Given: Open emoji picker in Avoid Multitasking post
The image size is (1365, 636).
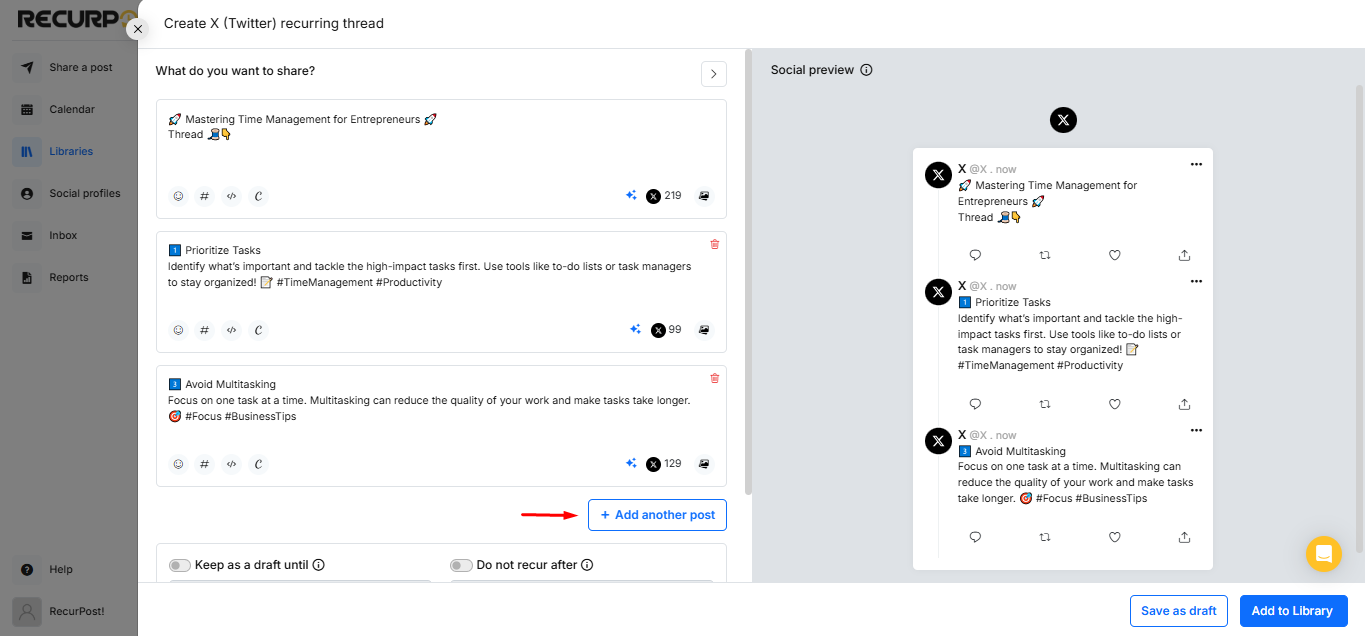Looking at the screenshot, I should coord(178,464).
